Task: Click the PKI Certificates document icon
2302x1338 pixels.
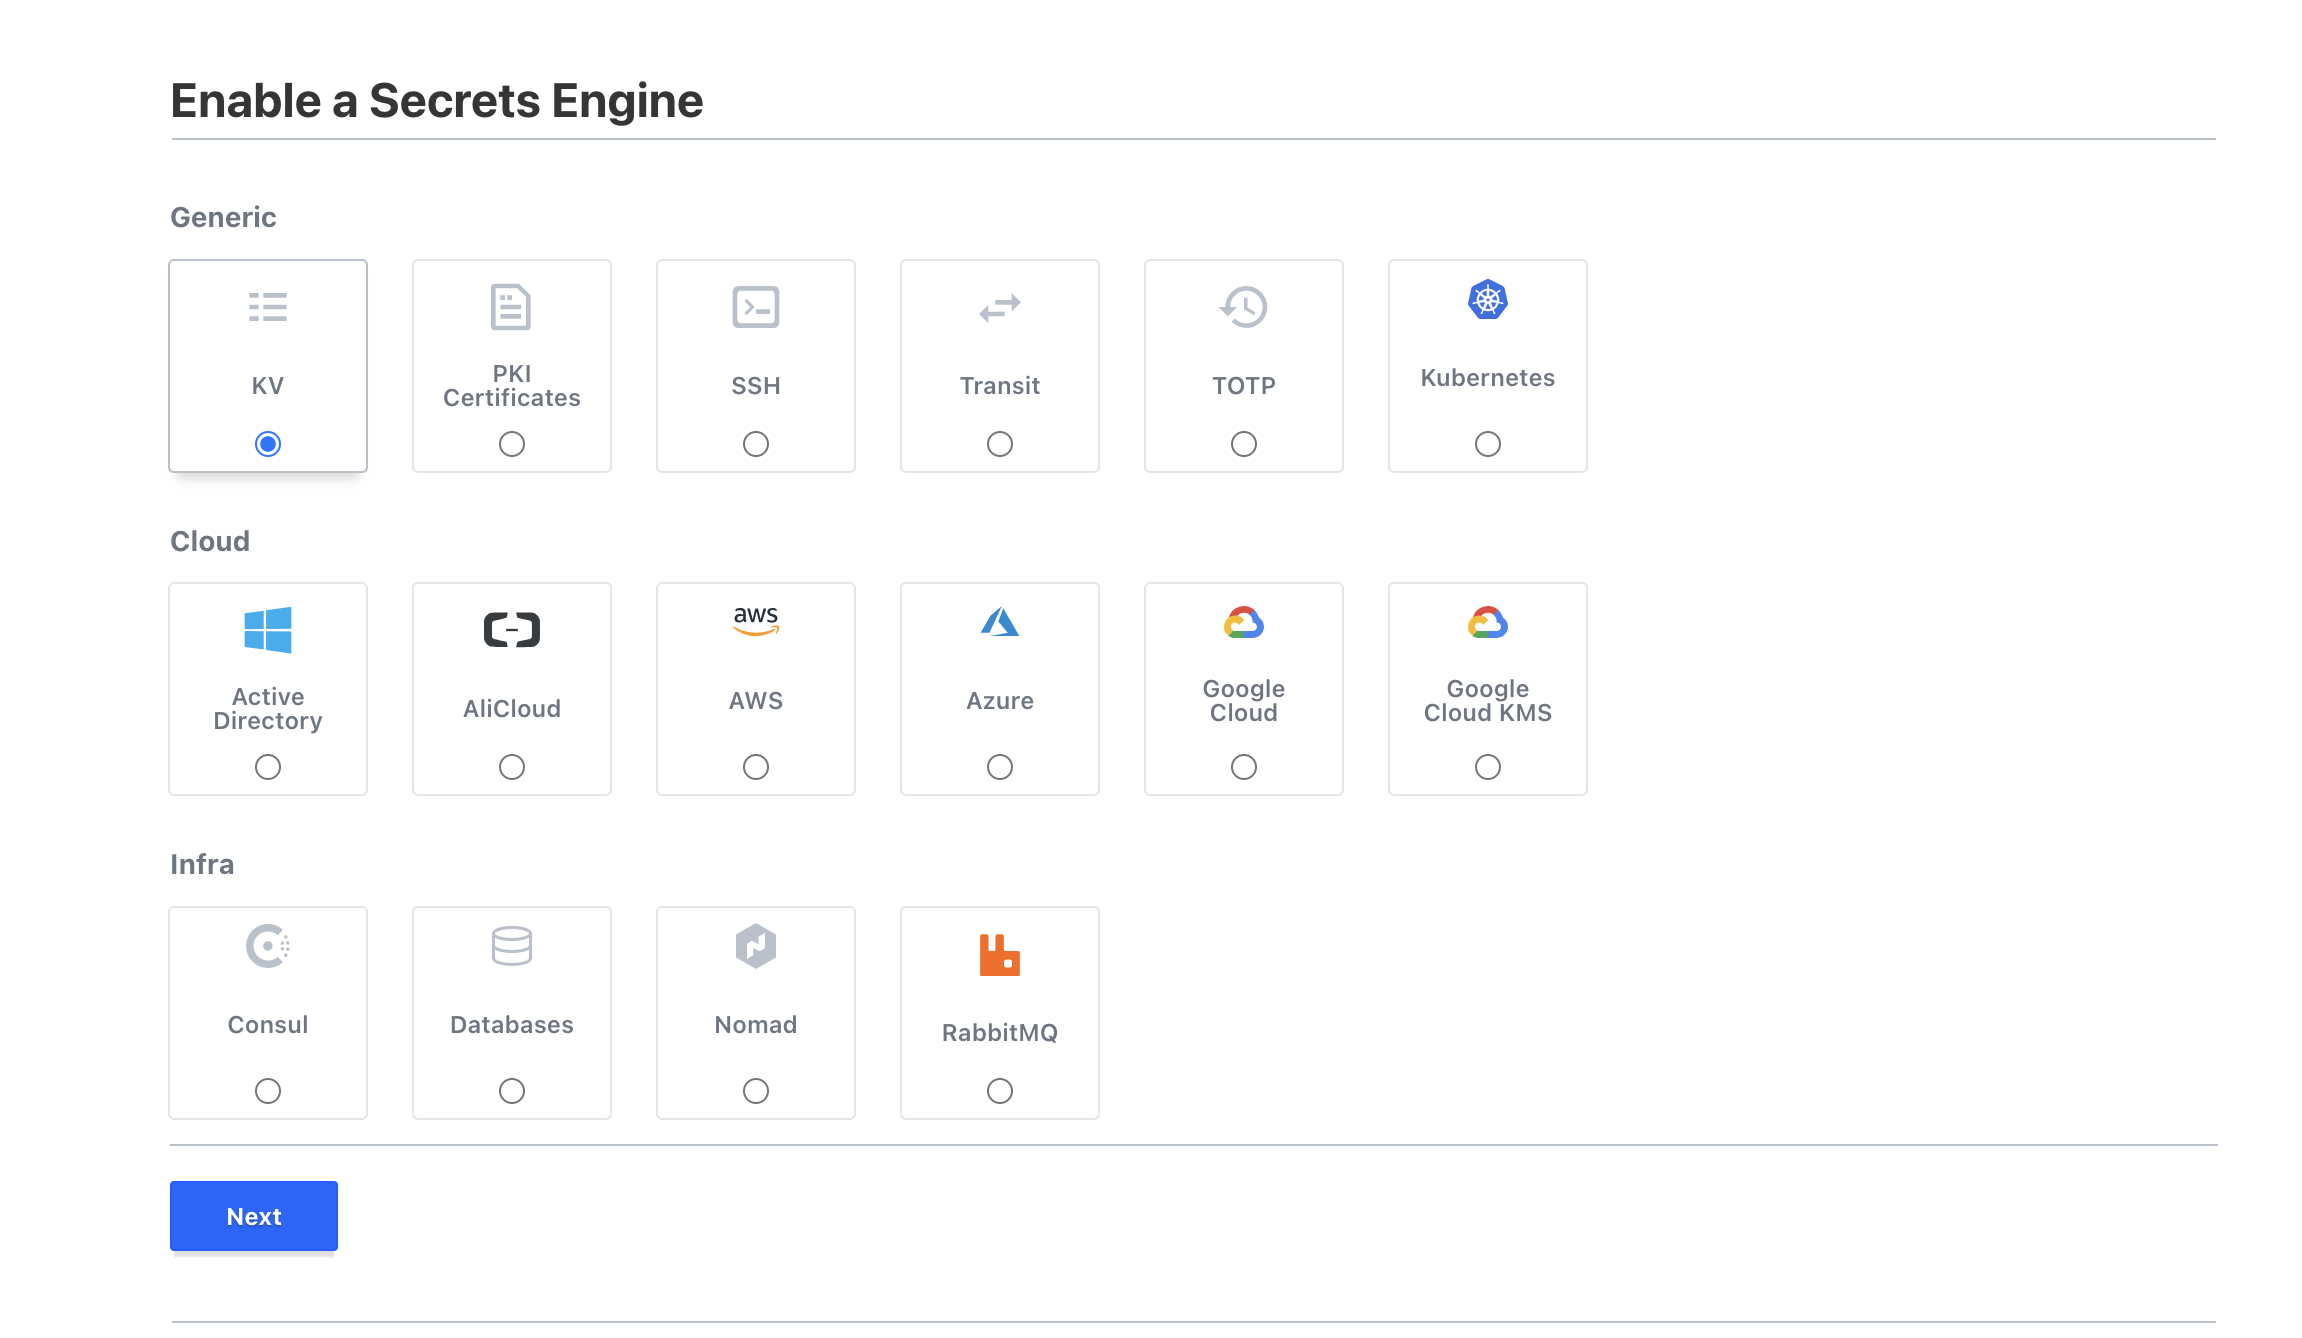Action: click(511, 307)
